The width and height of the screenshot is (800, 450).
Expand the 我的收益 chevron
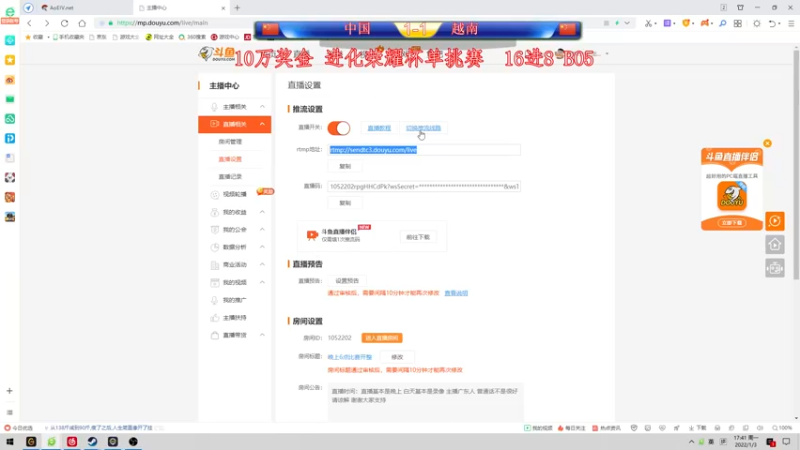(262, 212)
